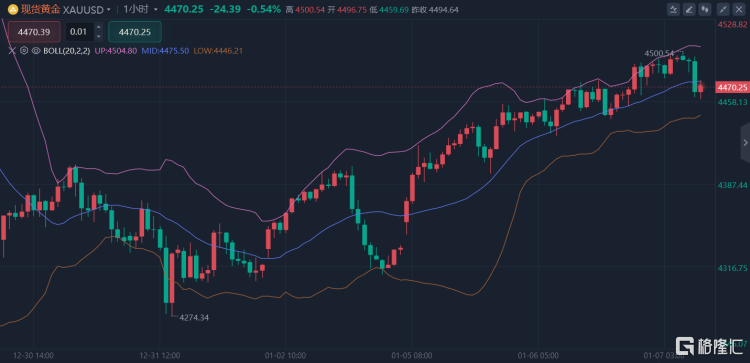This screenshot has height=363, width=750.
Task: Focus the 0.01 lot size field
Action: click(79, 32)
